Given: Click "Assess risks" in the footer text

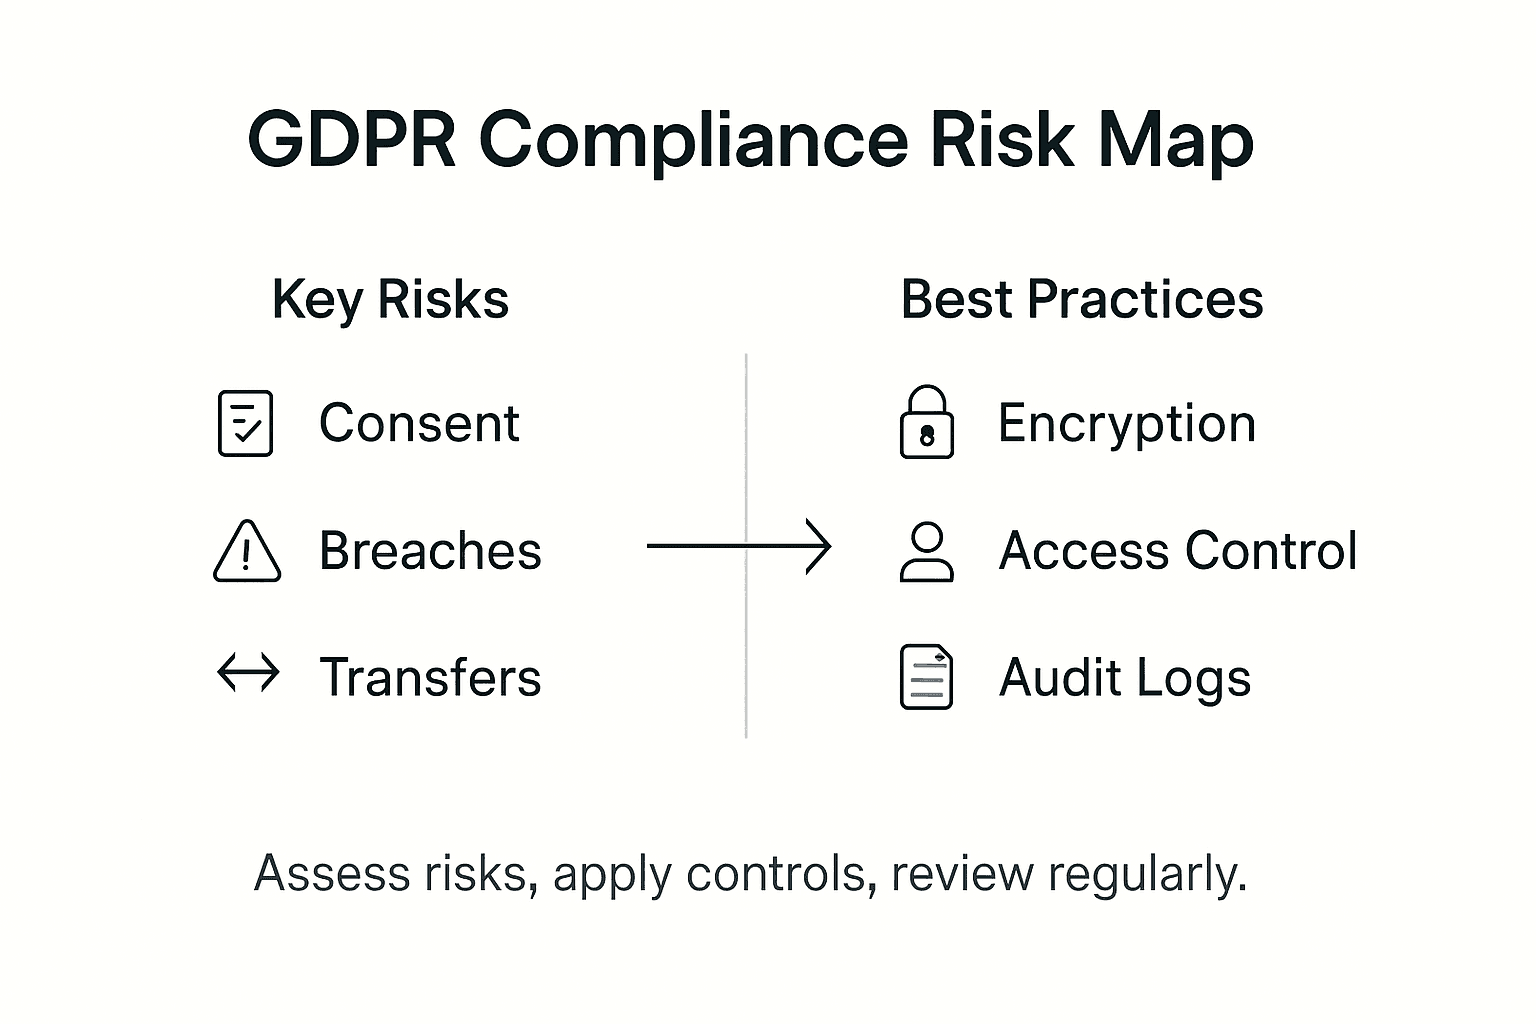Looking at the screenshot, I should click(390, 873).
